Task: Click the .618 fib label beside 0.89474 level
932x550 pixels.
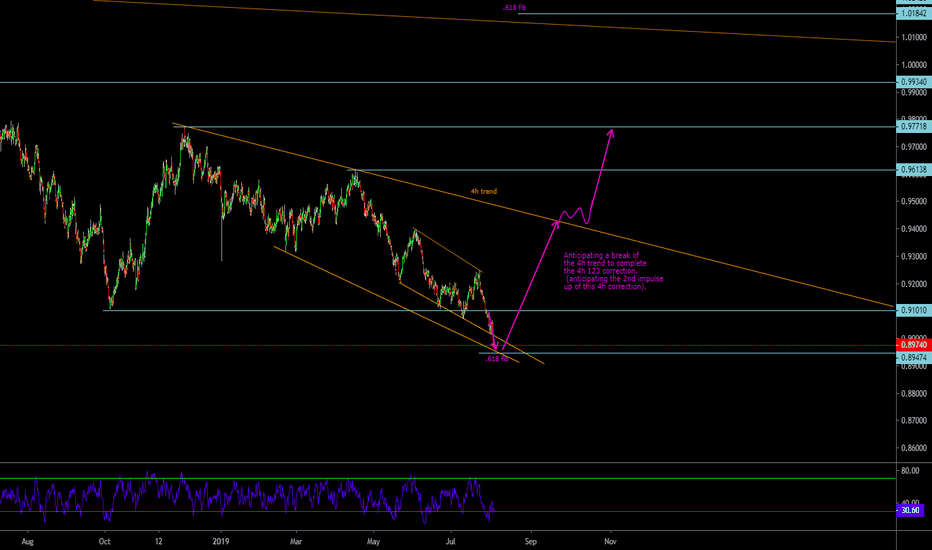Action: coord(497,359)
